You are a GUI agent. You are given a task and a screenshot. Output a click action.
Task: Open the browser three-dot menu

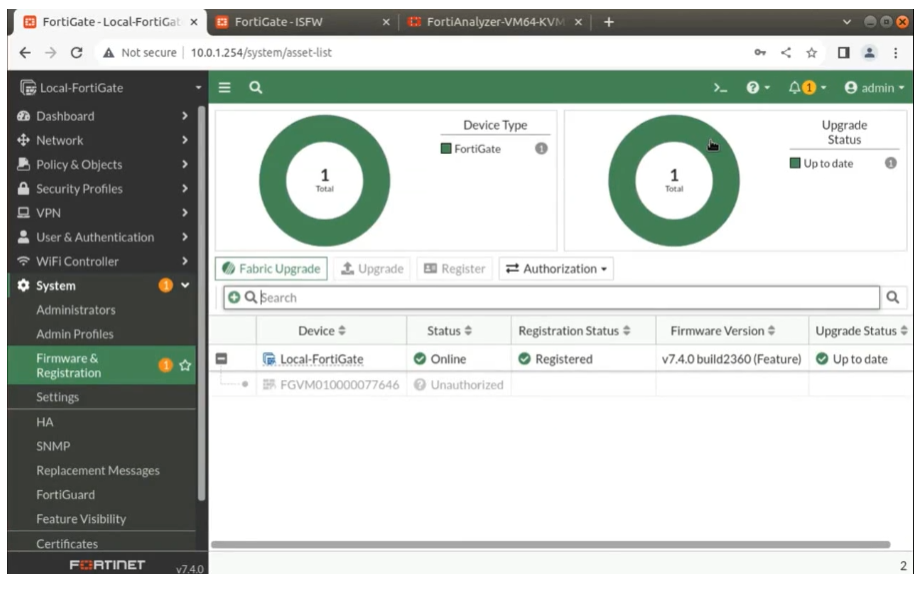pyautogui.click(x=895, y=52)
